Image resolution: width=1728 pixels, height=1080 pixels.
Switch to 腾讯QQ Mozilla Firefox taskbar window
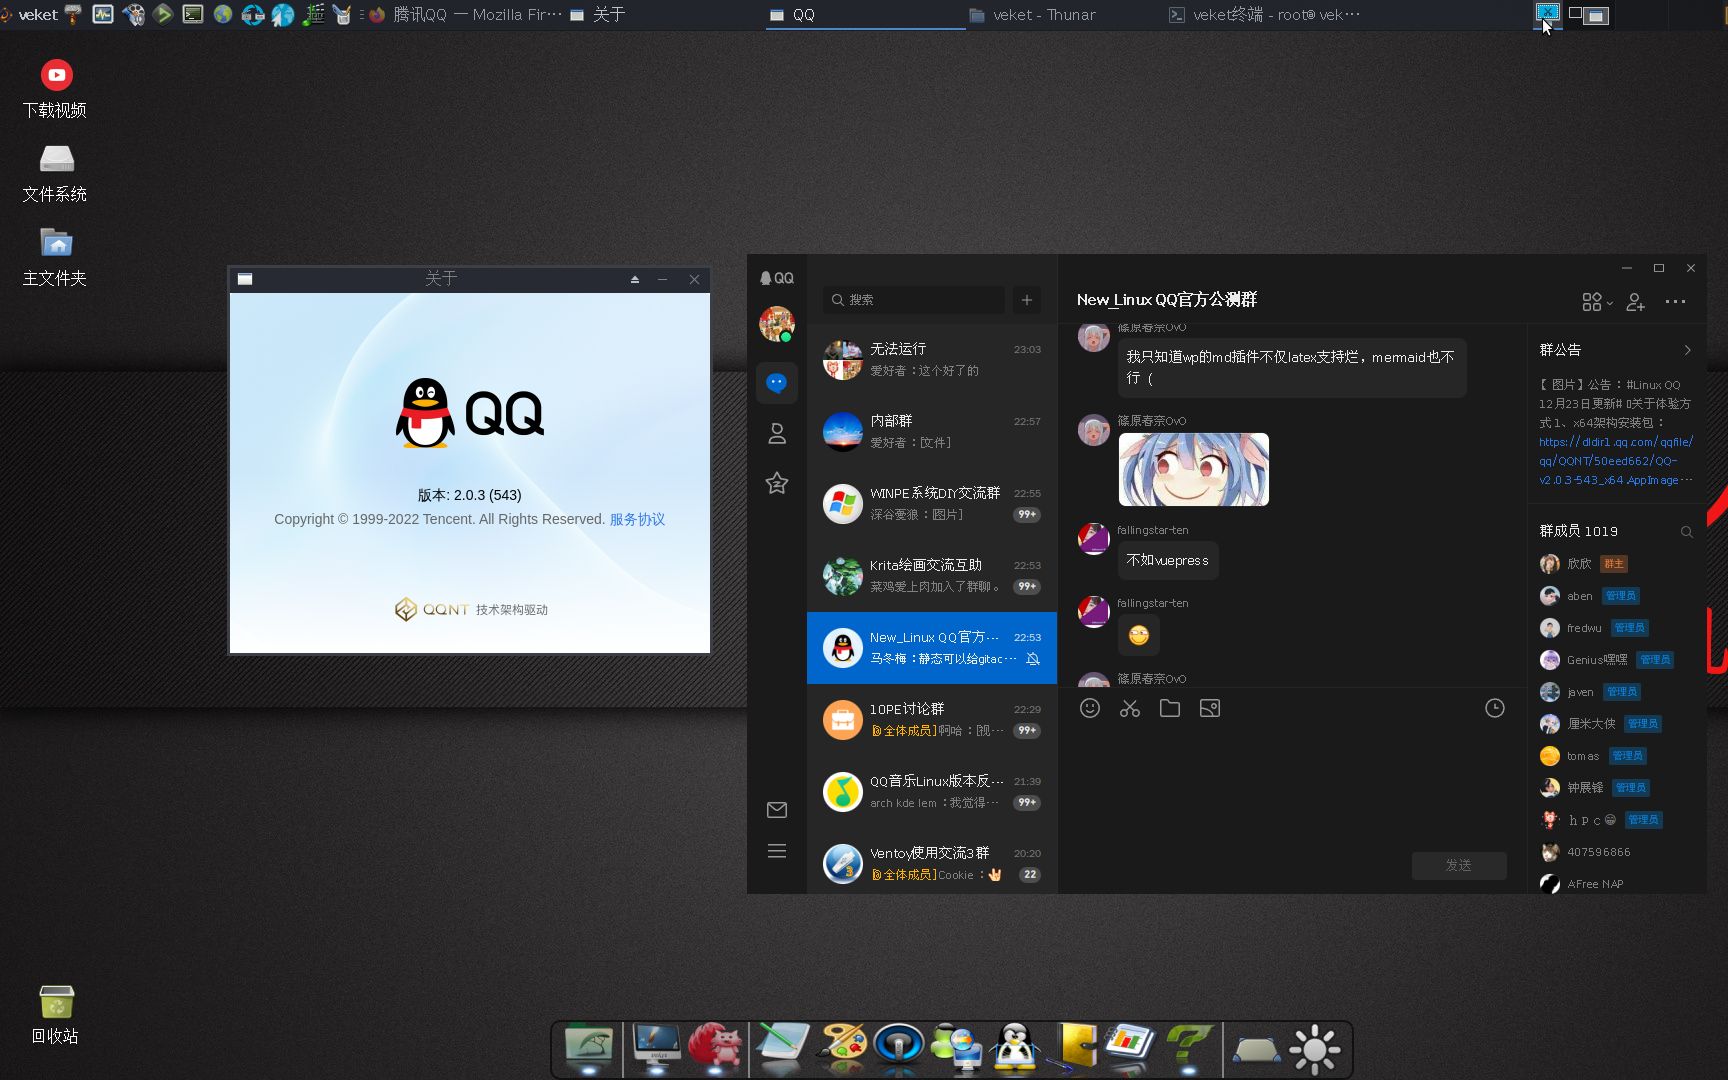tap(465, 15)
